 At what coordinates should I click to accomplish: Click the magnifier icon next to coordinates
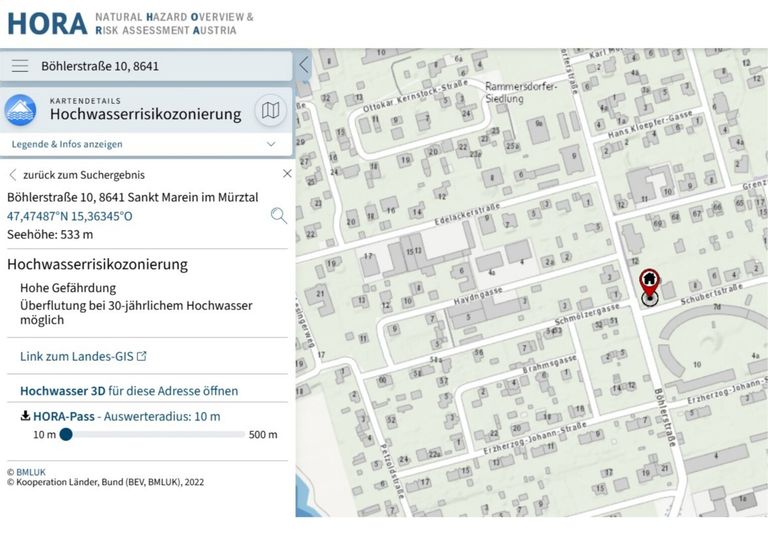pyautogui.click(x=278, y=215)
